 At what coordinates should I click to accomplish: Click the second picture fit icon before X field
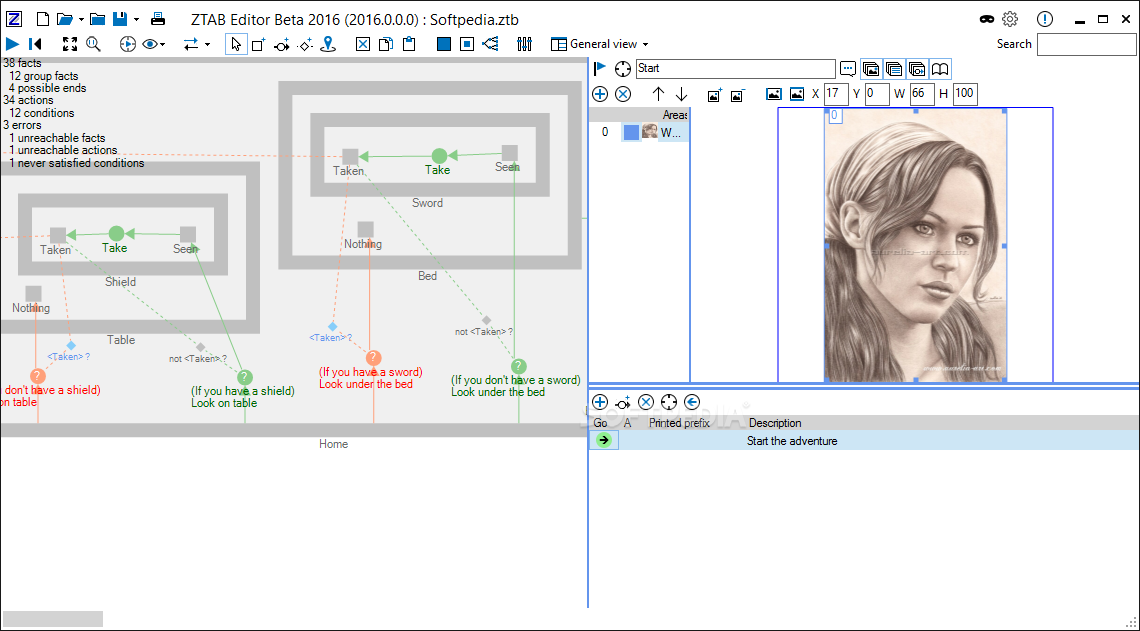[x=797, y=94]
